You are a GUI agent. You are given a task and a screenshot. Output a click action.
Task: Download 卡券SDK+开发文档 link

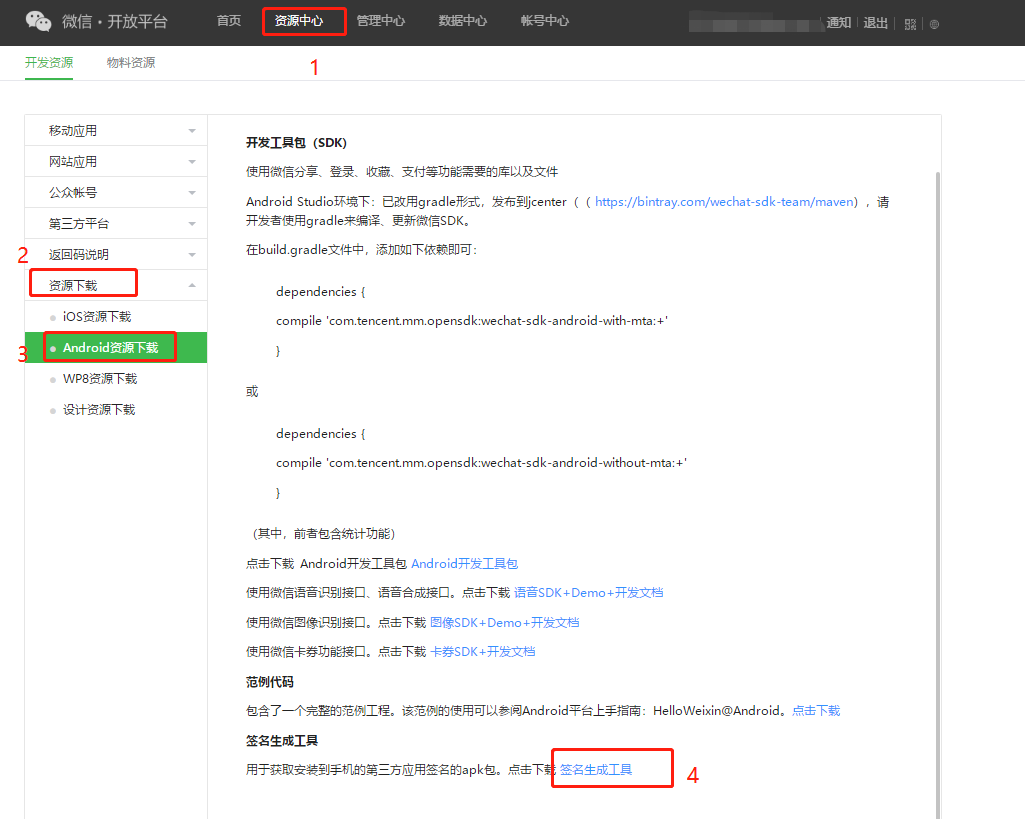point(482,652)
